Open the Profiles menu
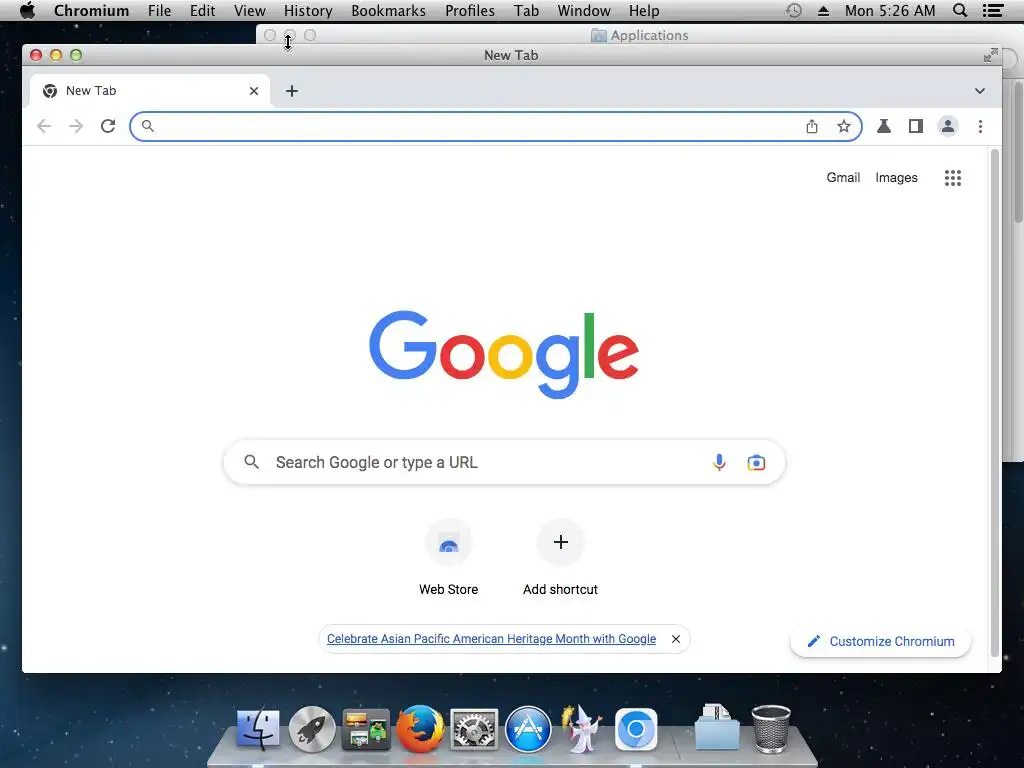This screenshot has height=768, width=1024. pos(470,10)
